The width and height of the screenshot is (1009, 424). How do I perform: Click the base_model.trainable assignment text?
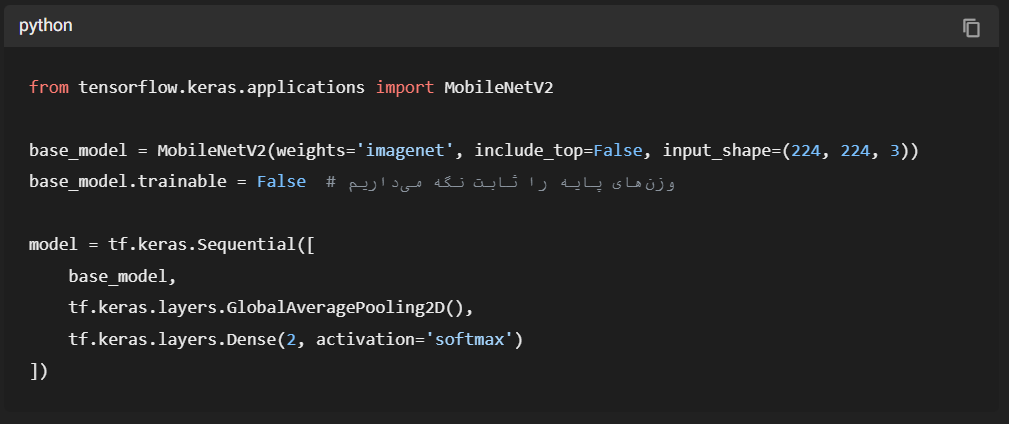pos(128,182)
